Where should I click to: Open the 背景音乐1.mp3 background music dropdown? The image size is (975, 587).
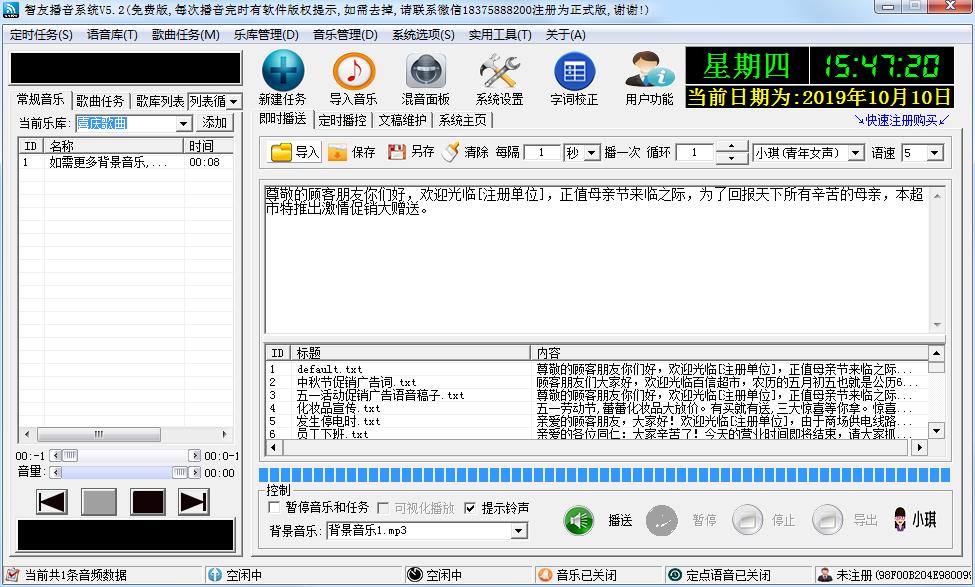pyautogui.click(x=520, y=530)
